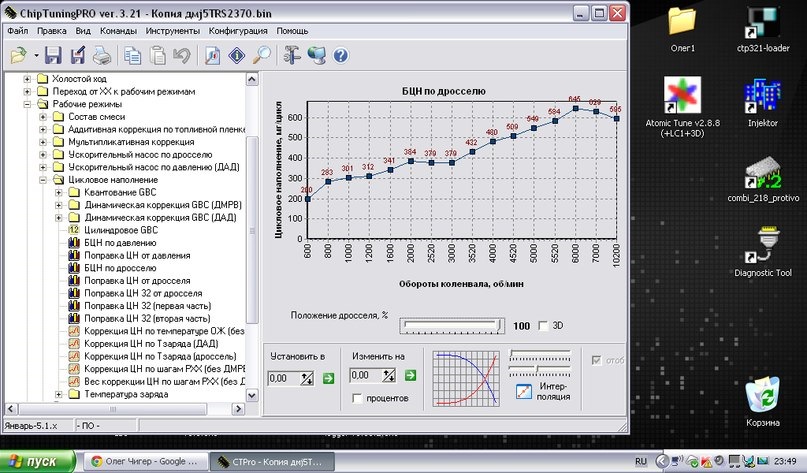This screenshot has width=807, height=473.
Task: Click the RU language indicator
Action: 641,461
